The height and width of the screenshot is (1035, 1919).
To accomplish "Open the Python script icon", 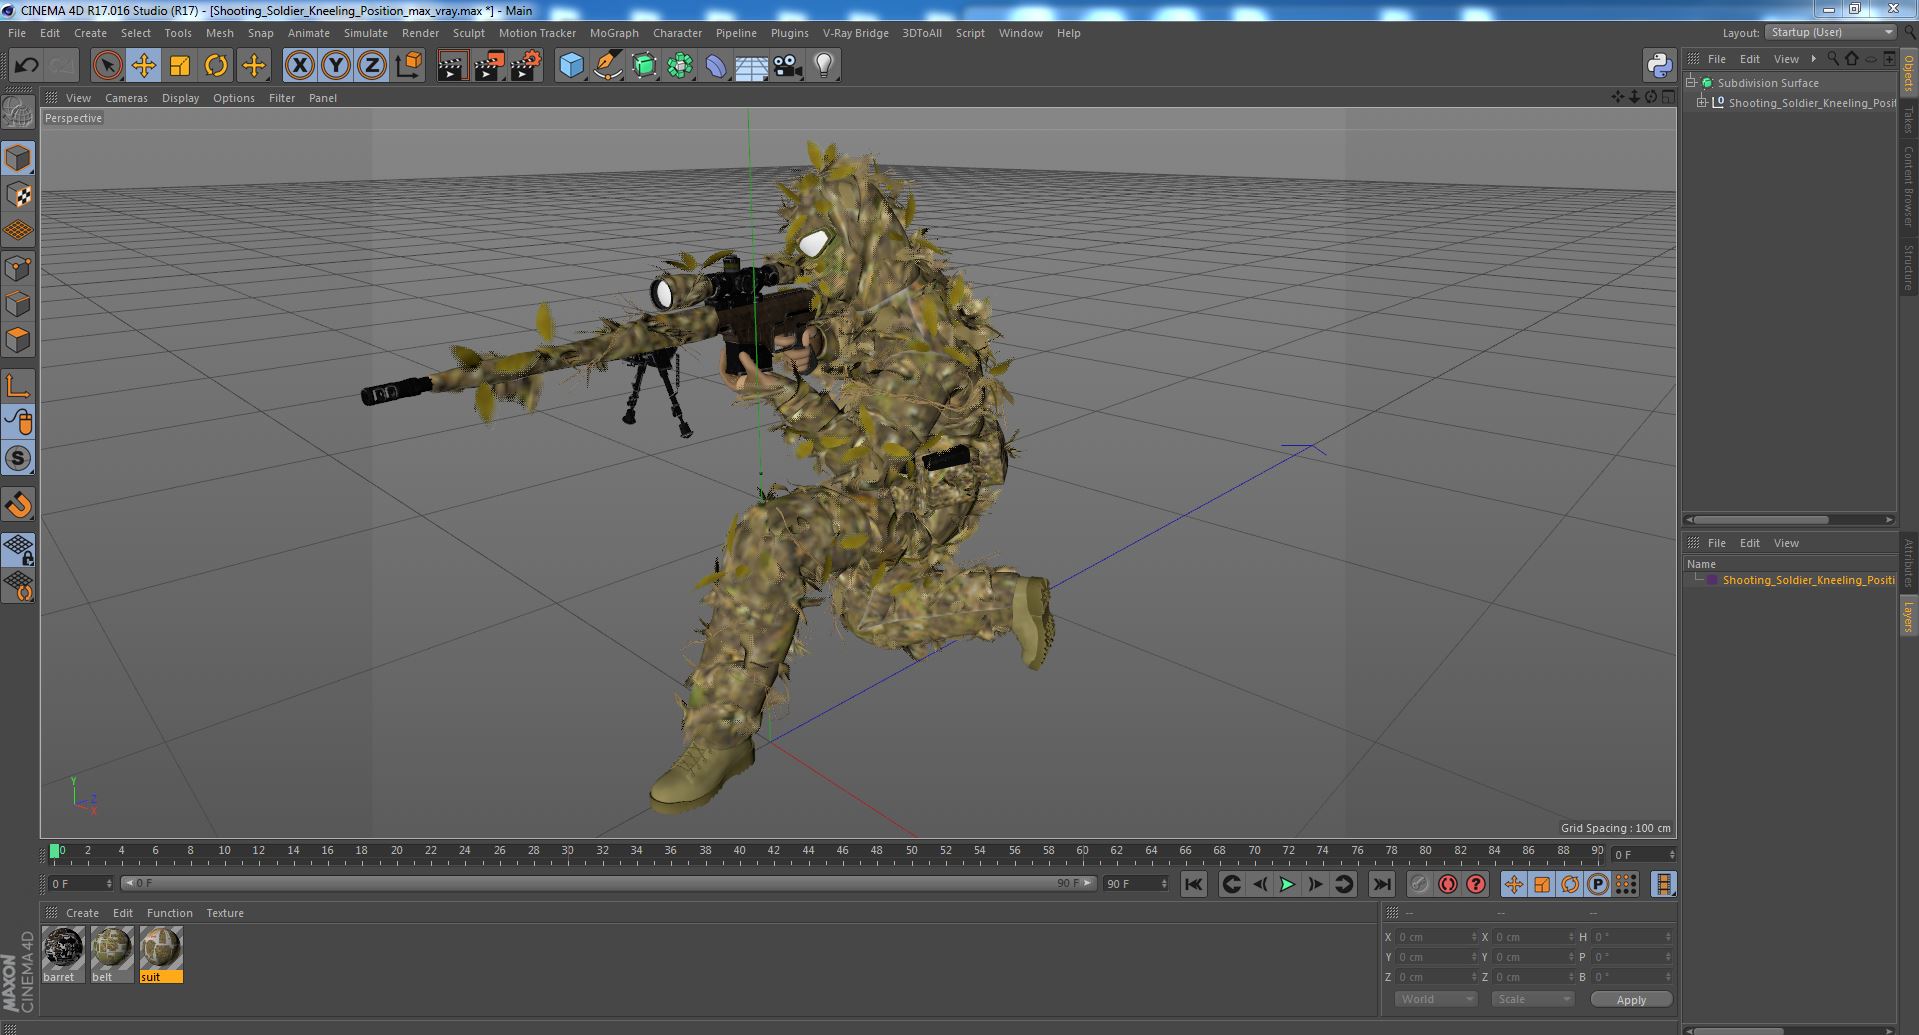I will click(1659, 66).
